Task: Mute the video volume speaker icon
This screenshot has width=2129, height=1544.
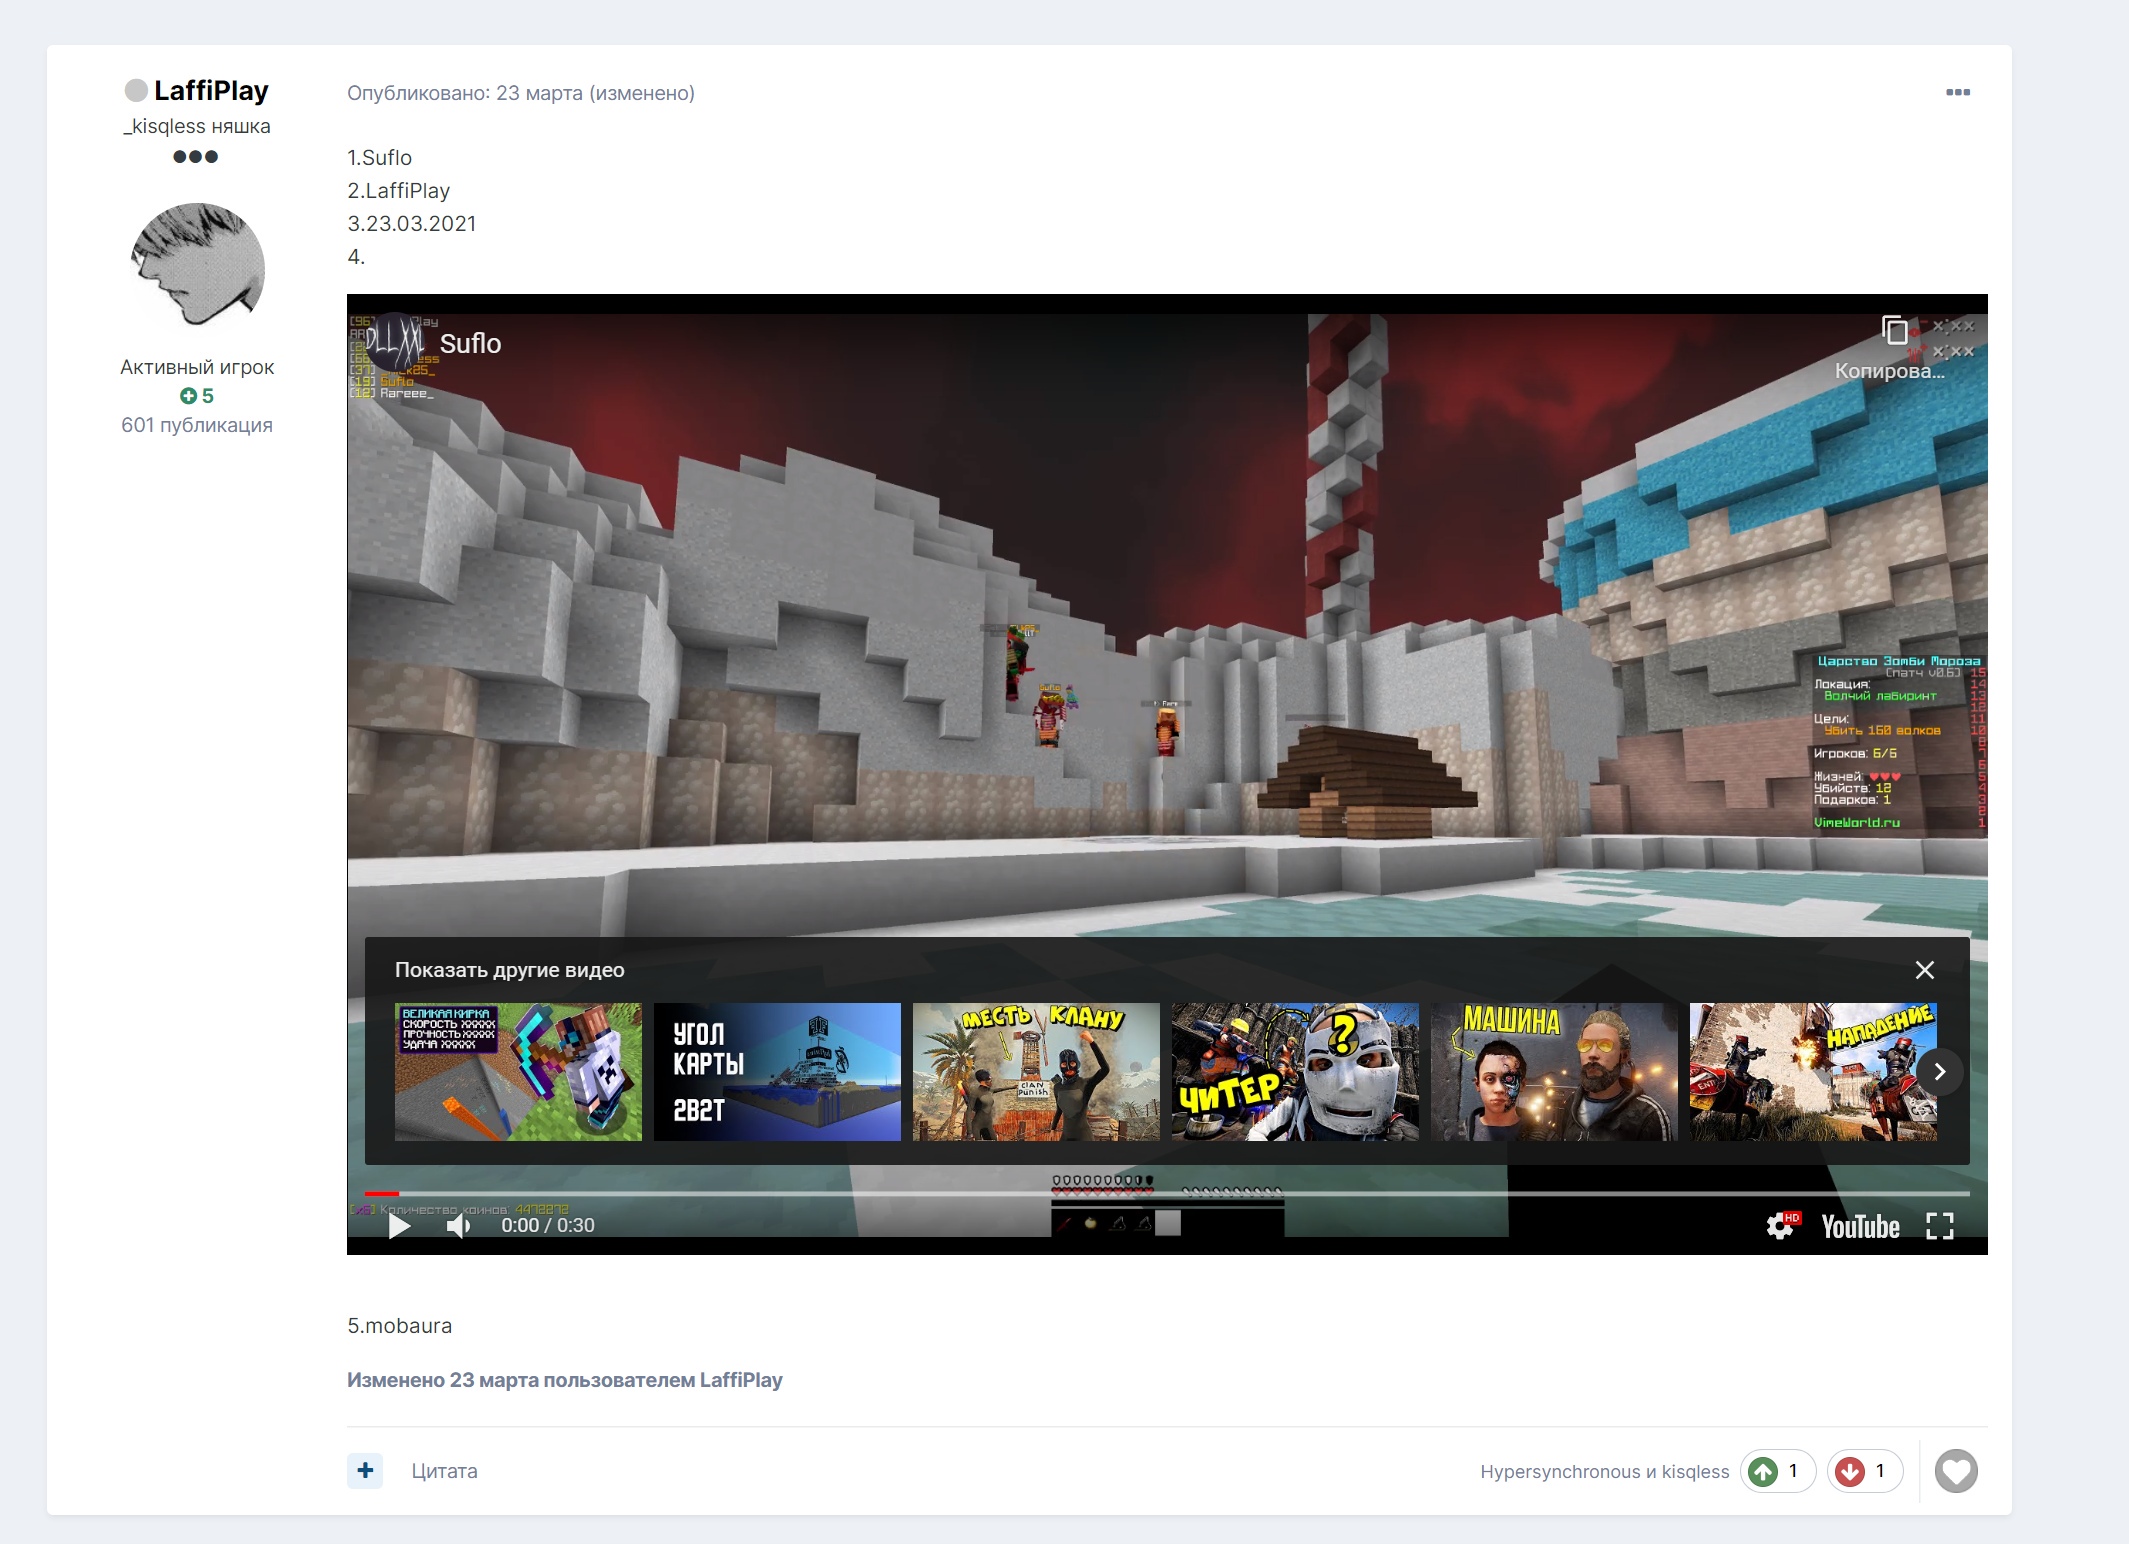Action: 458,1226
